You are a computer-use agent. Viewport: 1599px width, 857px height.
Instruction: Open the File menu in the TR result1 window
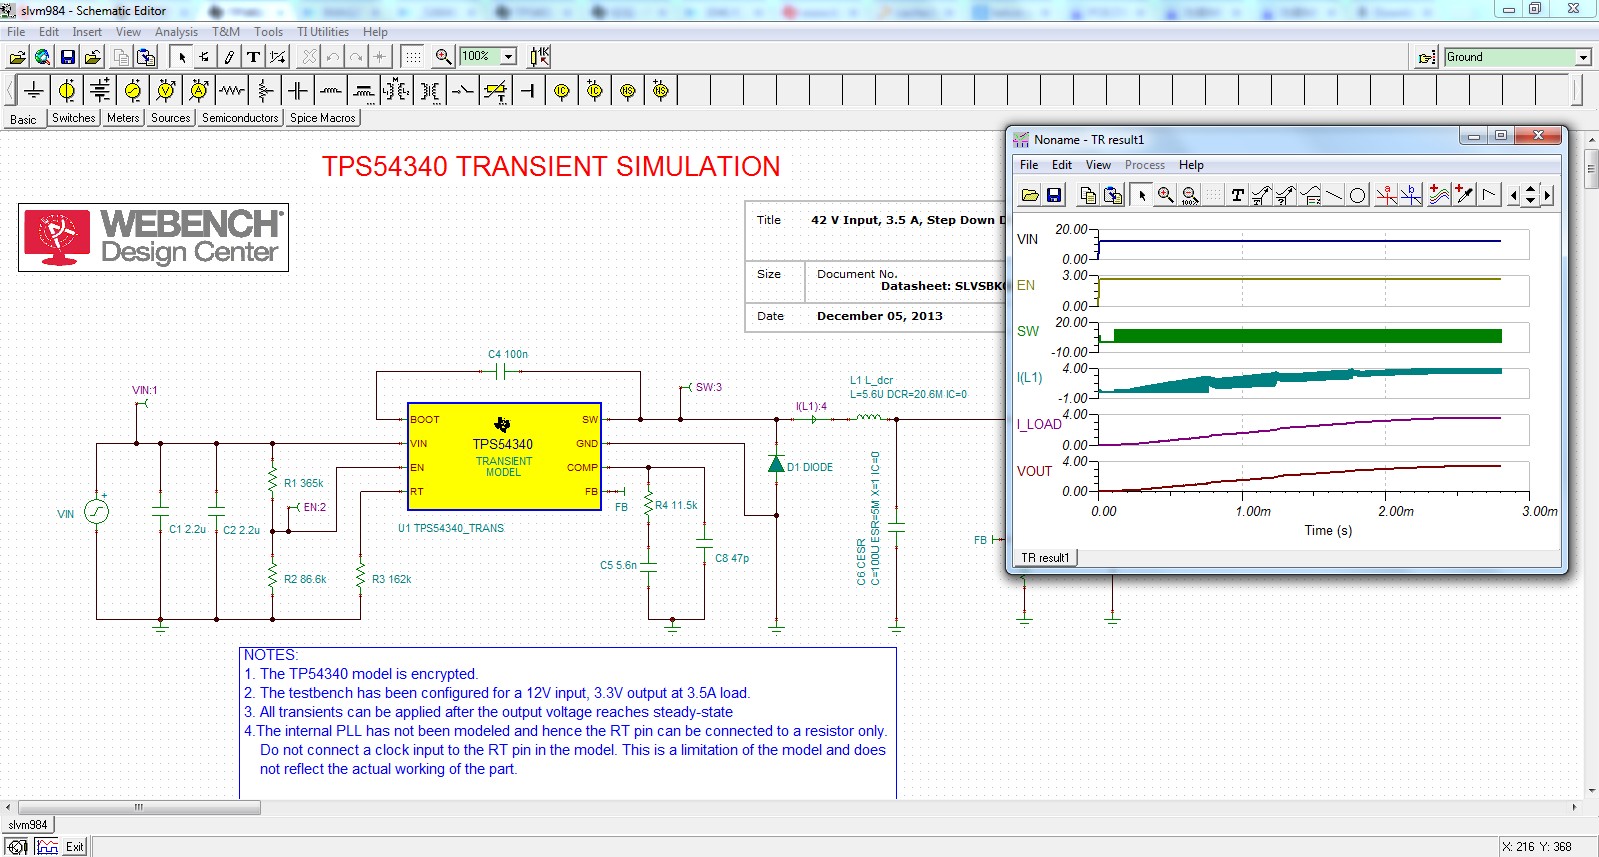coord(1029,165)
